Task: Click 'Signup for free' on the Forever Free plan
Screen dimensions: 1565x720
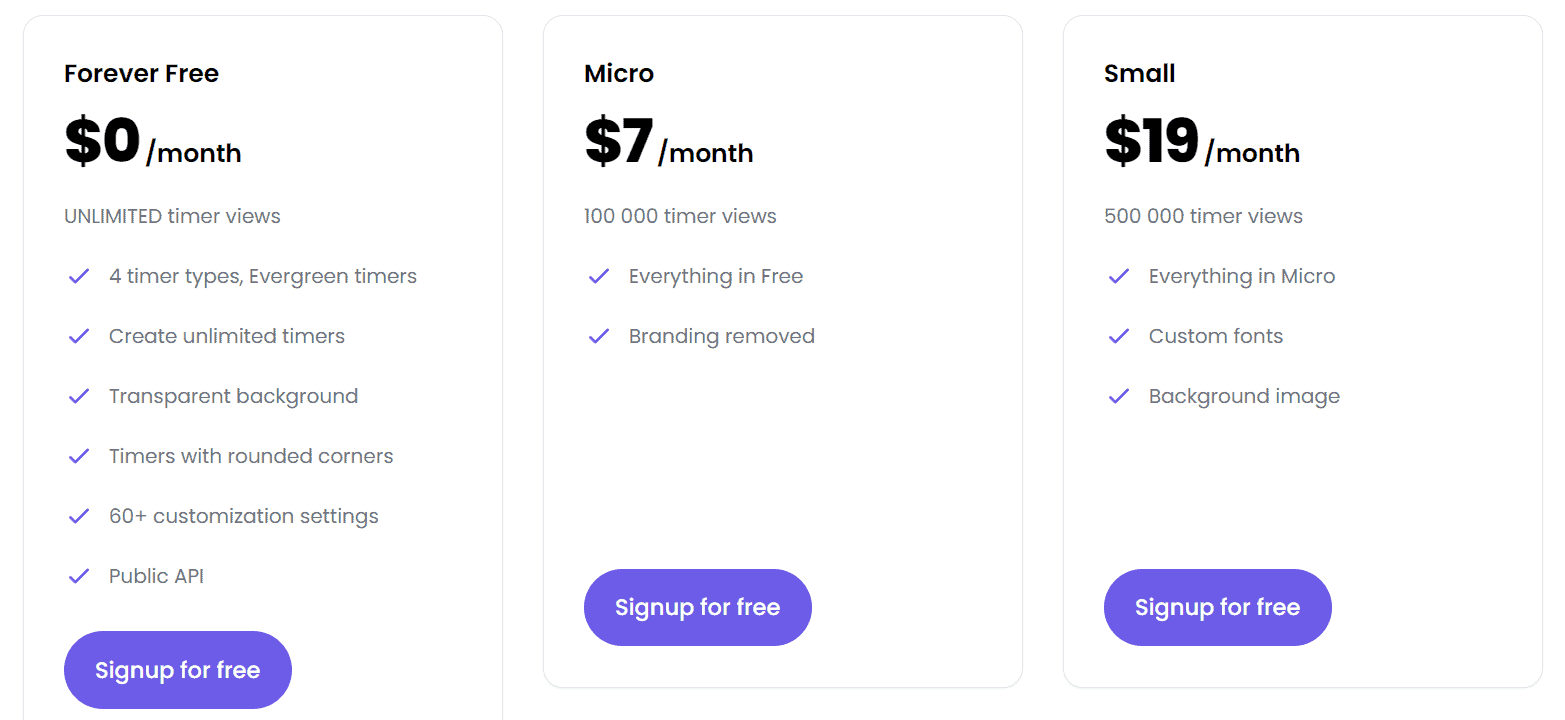Action: pos(177,670)
